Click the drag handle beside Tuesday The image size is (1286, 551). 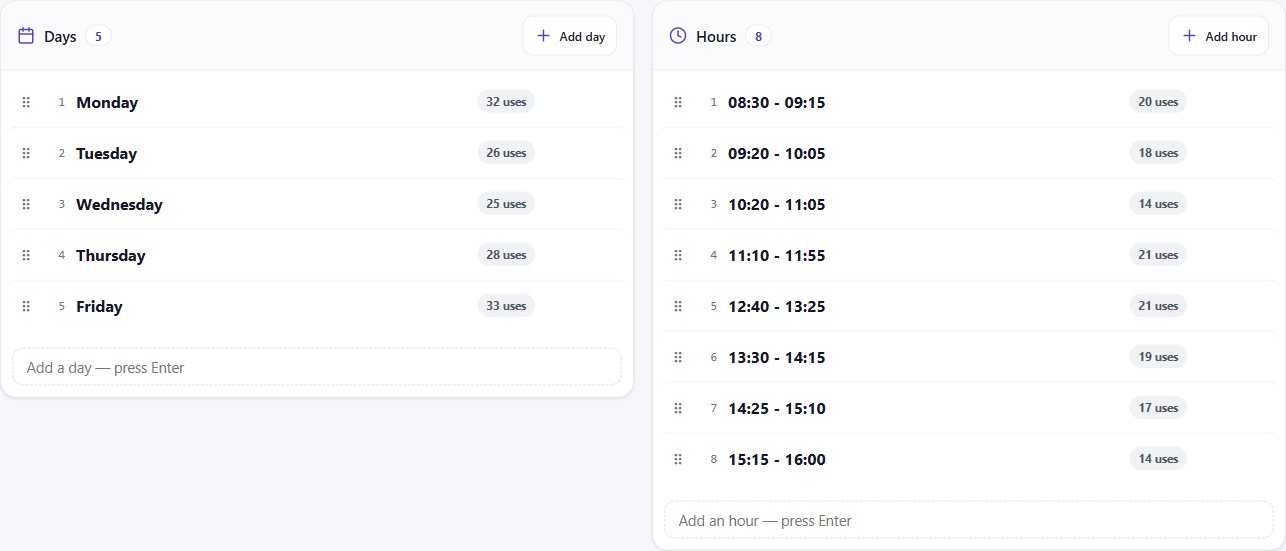click(x=26, y=153)
